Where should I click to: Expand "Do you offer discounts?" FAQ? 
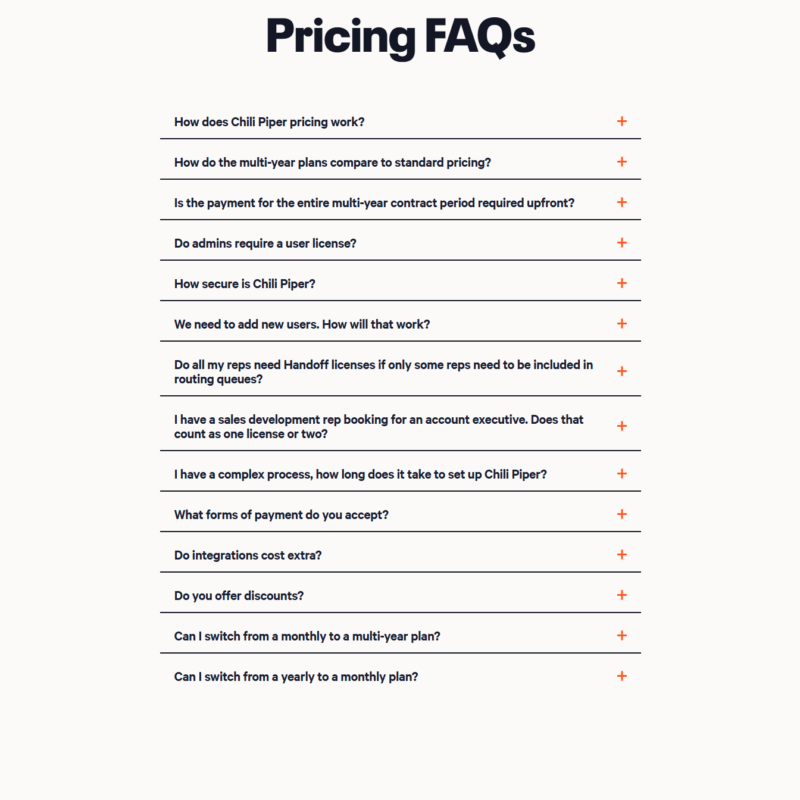[x=239, y=596]
